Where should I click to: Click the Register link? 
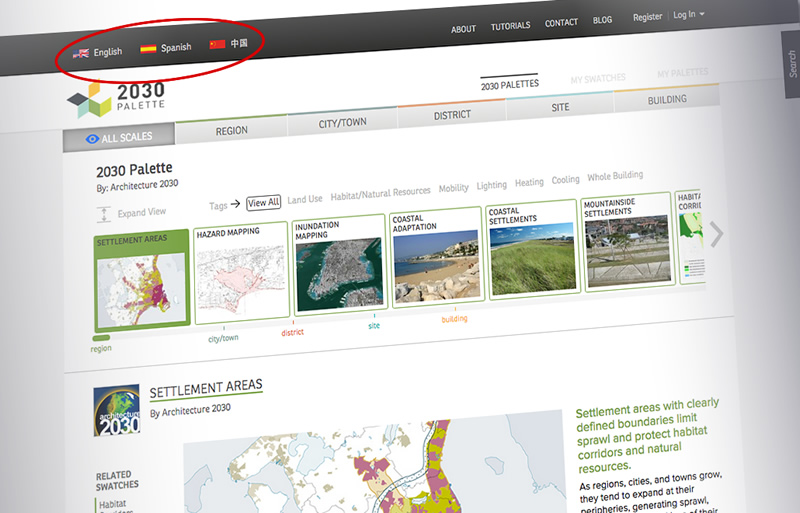coord(648,17)
